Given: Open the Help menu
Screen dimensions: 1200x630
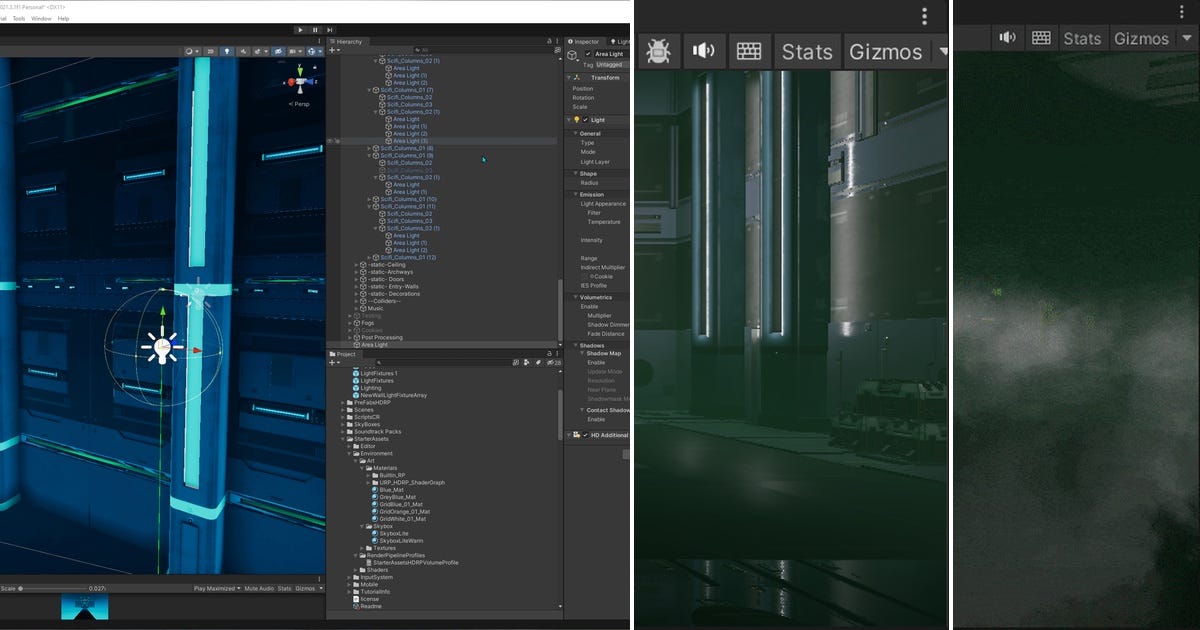Looking at the screenshot, I should click(64, 18).
